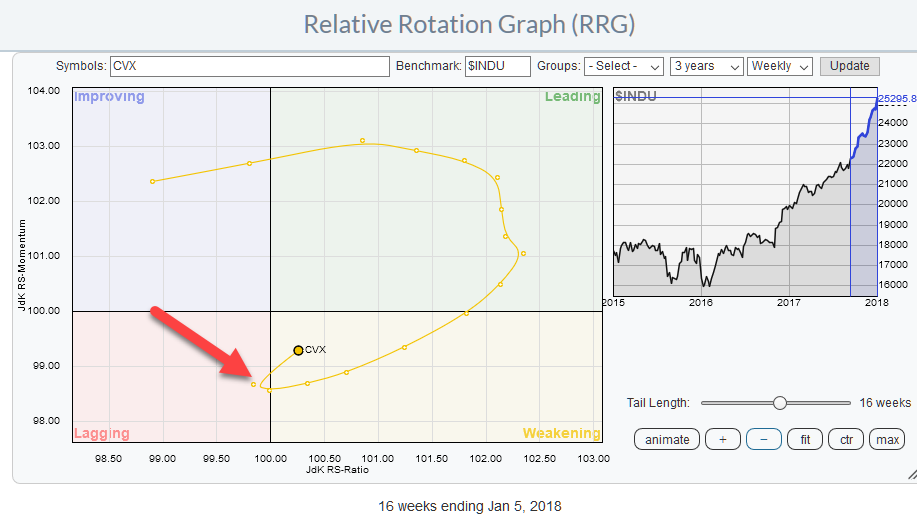The width and height of the screenshot is (917, 517).
Task: Click the max button
Action: point(886,439)
